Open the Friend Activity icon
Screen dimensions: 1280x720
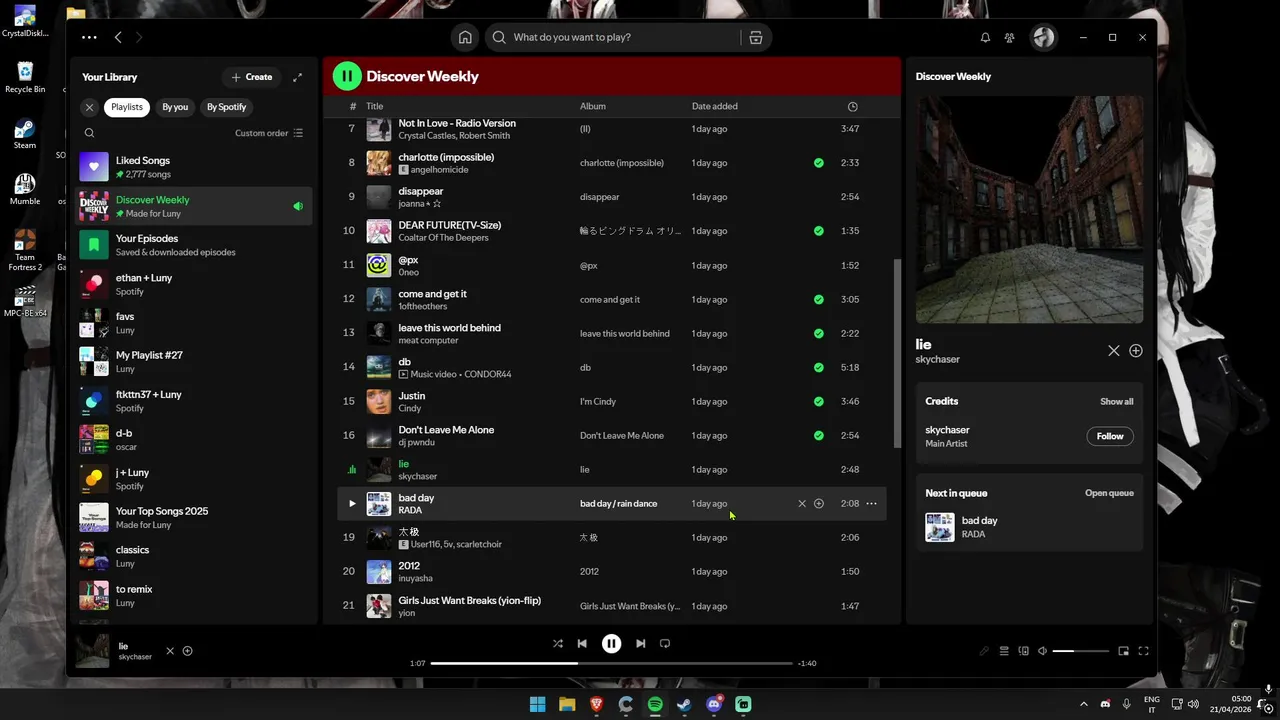coord(1010,37)
